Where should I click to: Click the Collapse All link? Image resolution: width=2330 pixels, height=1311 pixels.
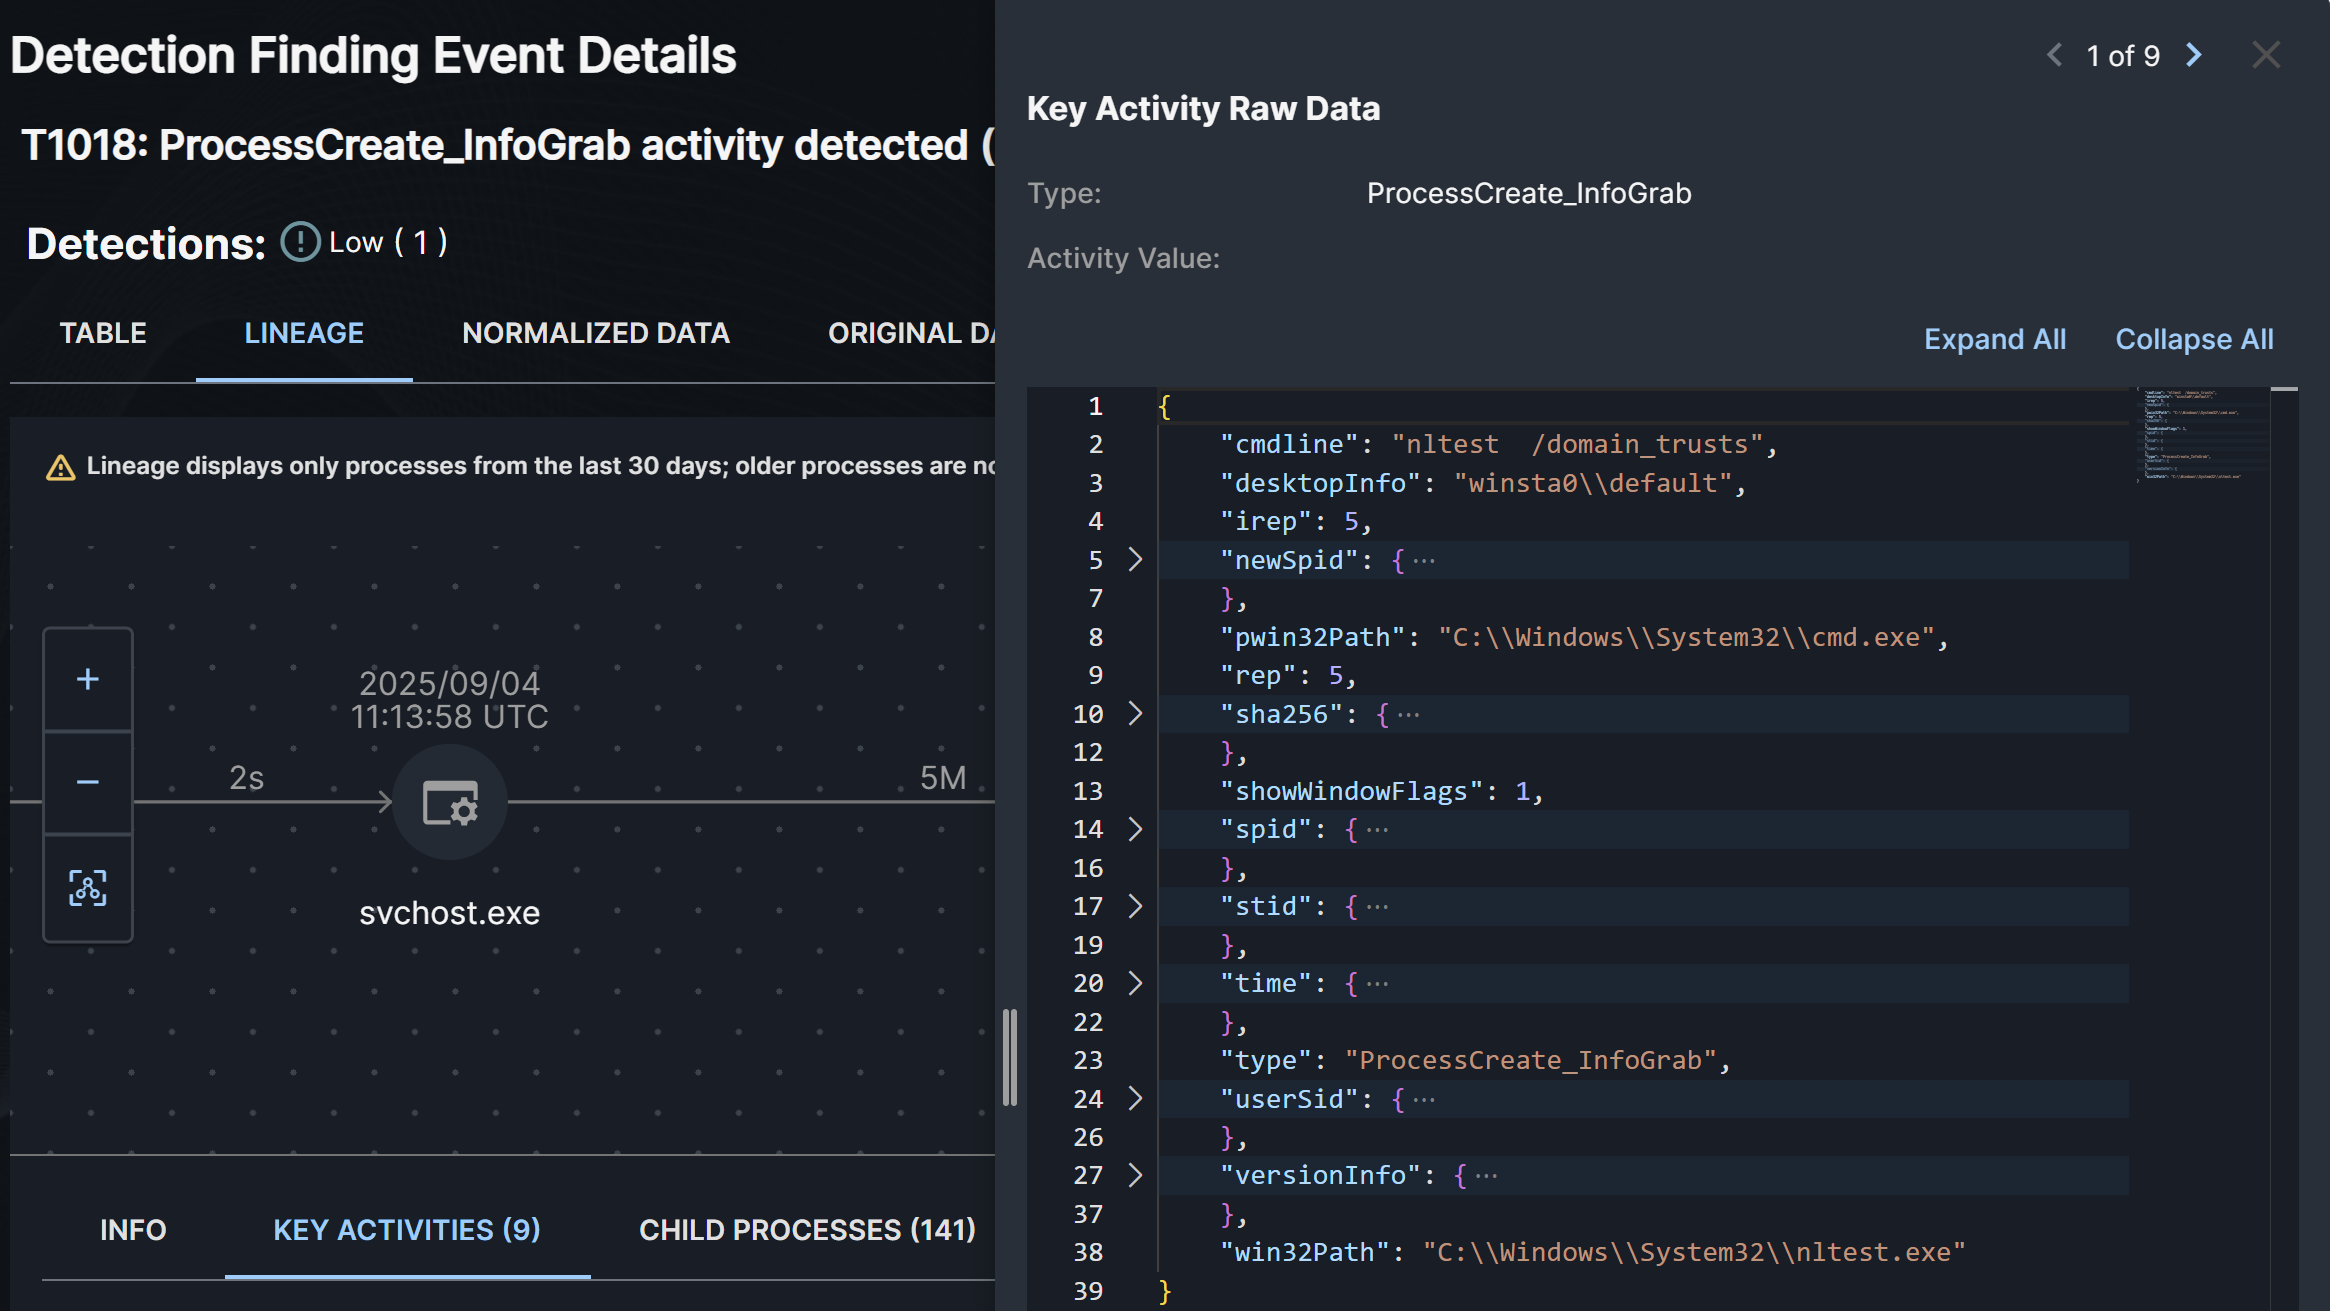[2194, 339]
